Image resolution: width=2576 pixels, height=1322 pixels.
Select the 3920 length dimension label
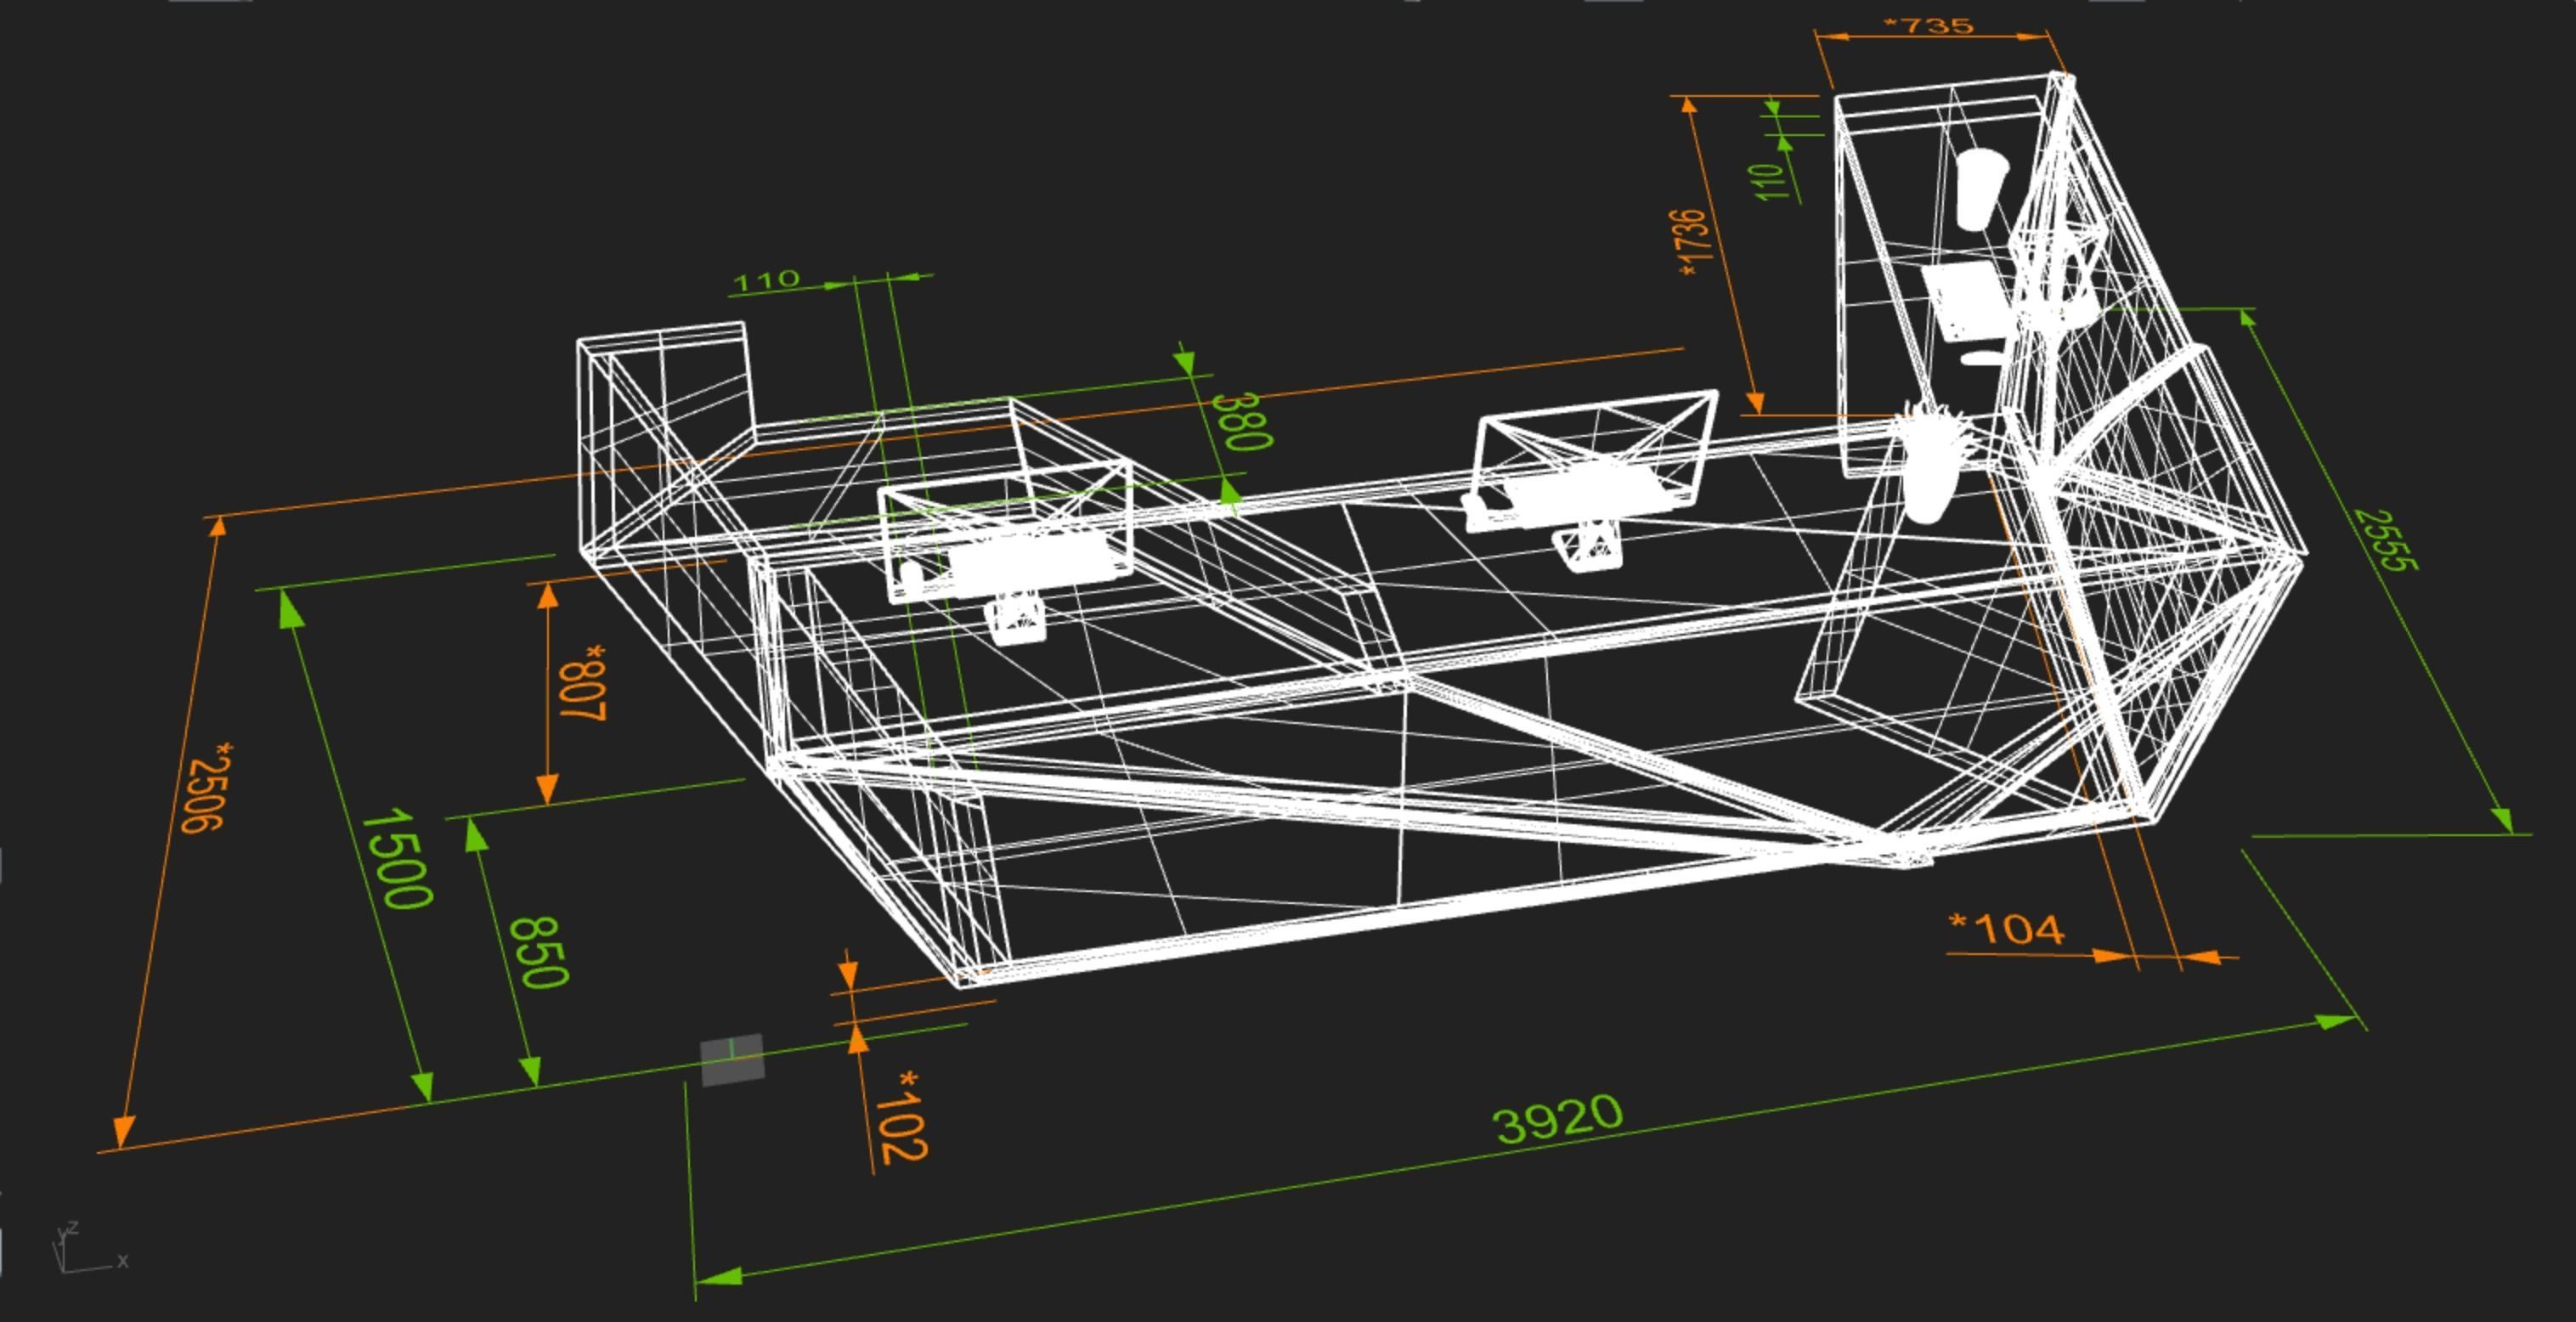coord(1557,1120)
